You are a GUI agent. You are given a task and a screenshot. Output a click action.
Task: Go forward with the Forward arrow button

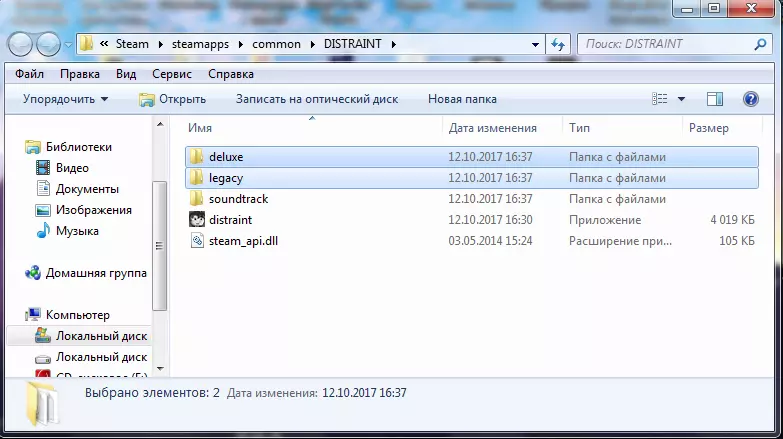[48, 44]
